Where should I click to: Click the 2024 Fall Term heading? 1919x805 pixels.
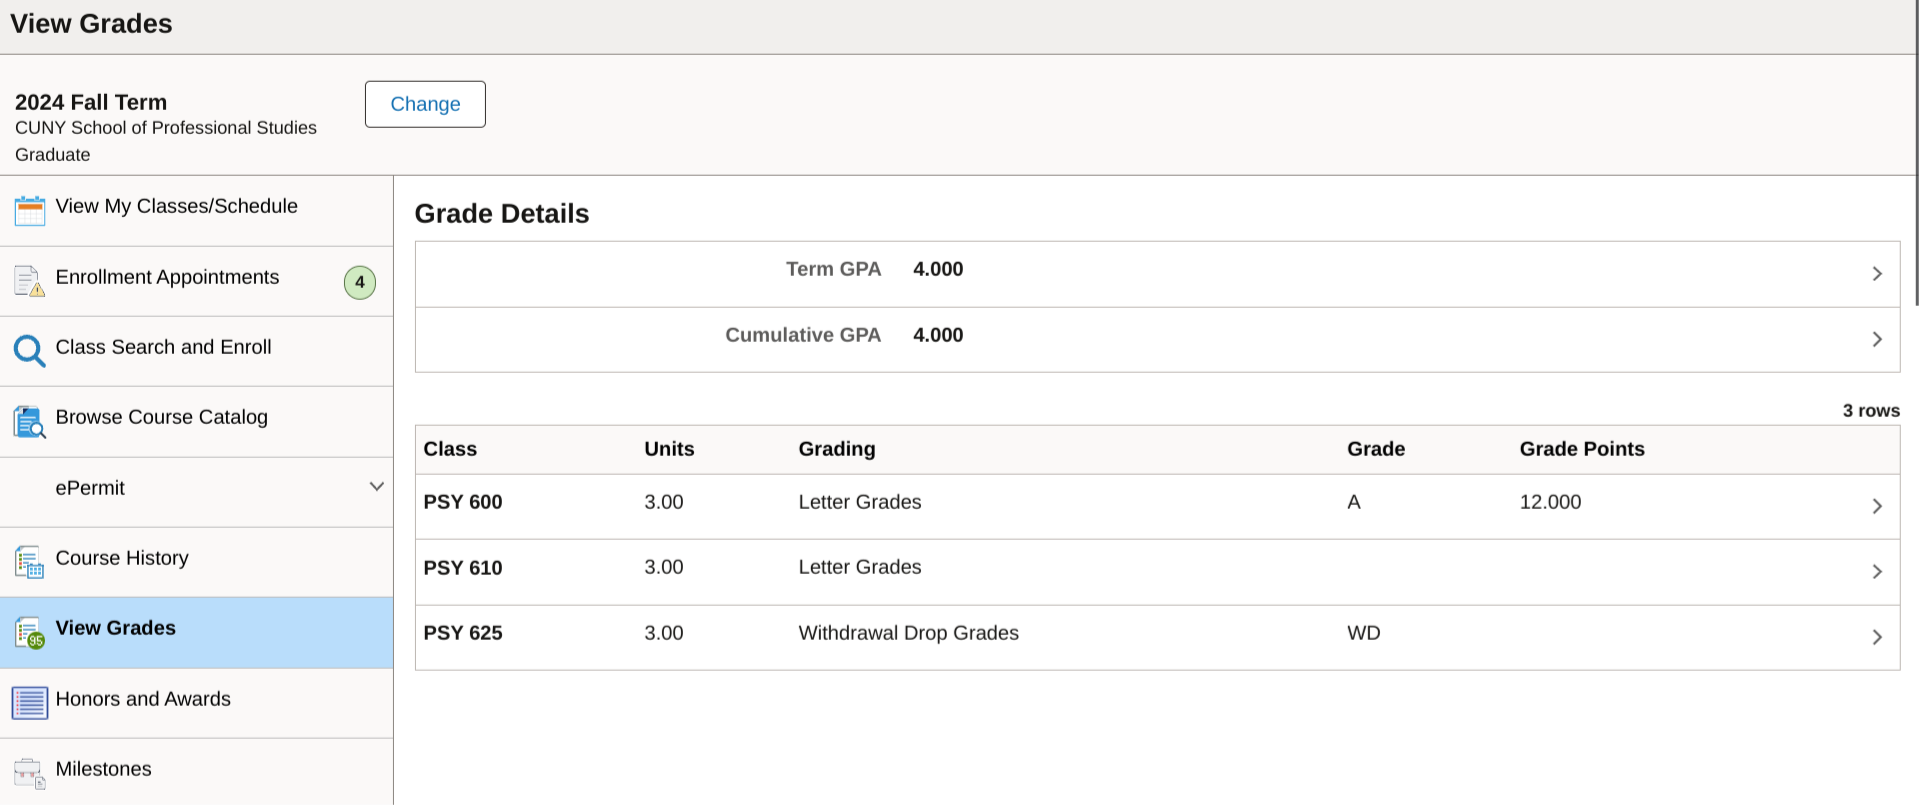[91, 102]
